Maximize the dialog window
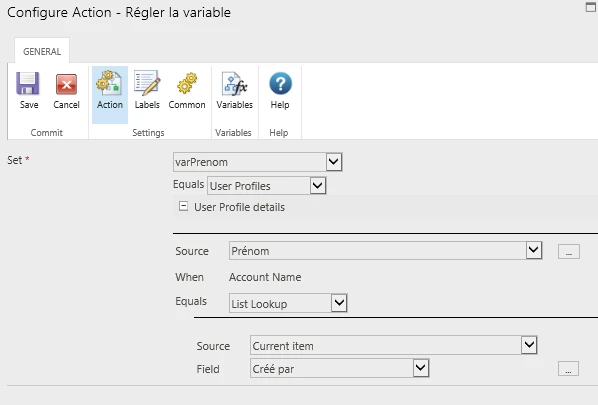 [590, 7]
